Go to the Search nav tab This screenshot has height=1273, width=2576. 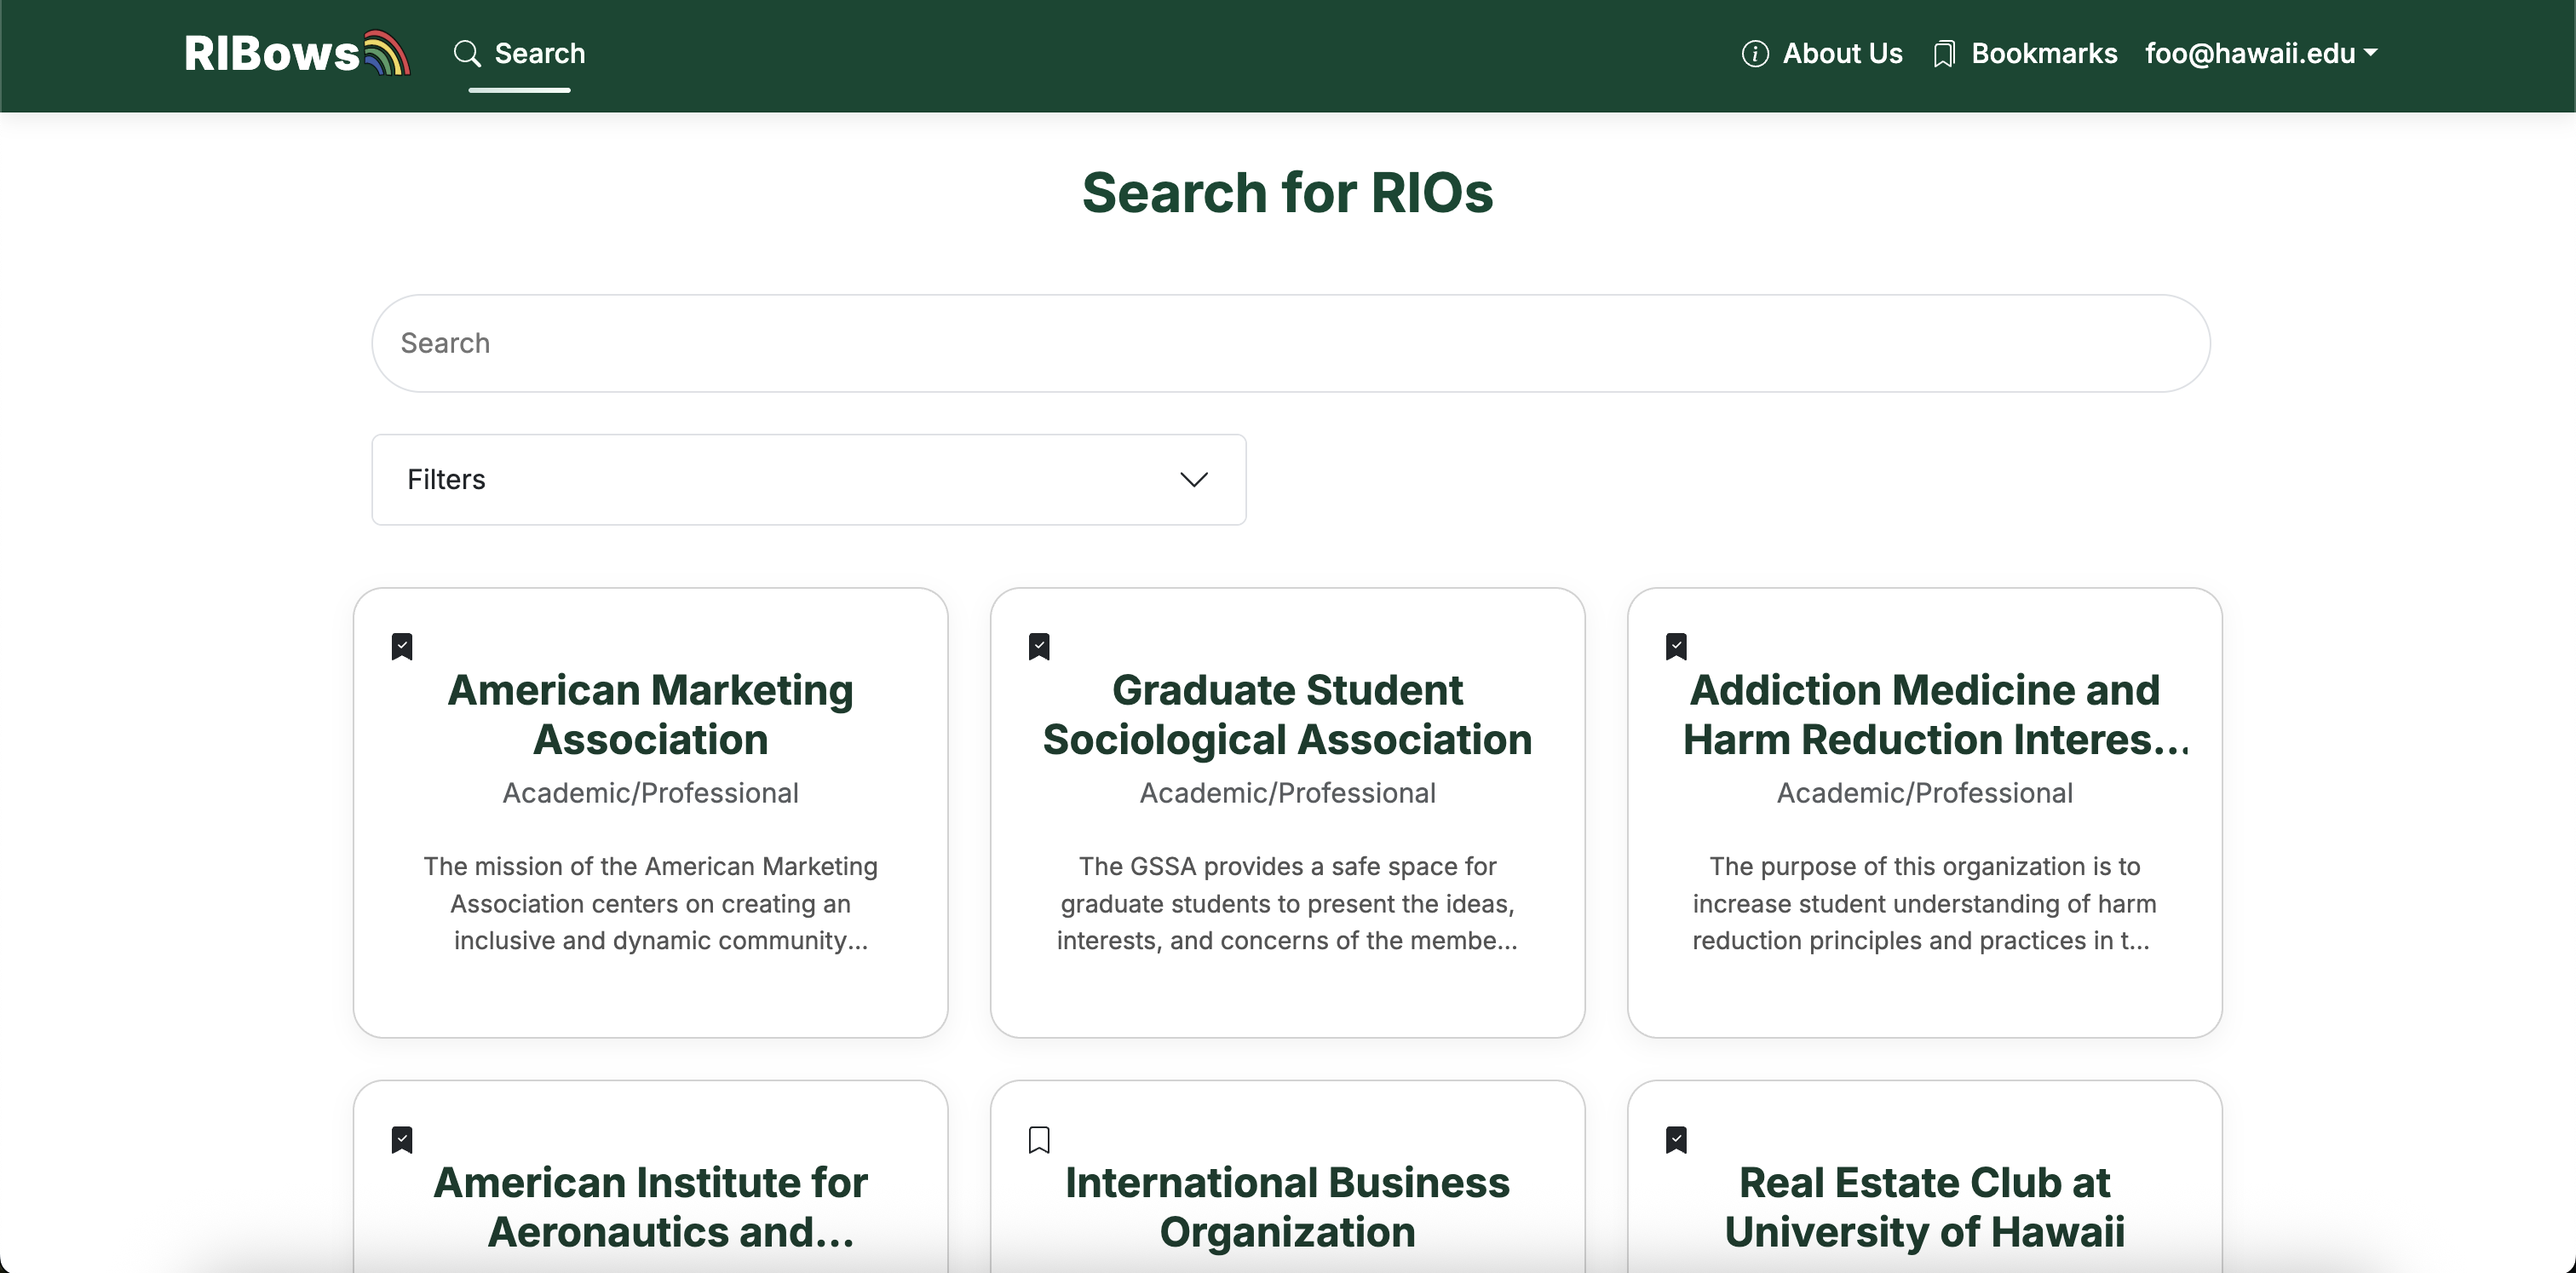coord(539,53)
